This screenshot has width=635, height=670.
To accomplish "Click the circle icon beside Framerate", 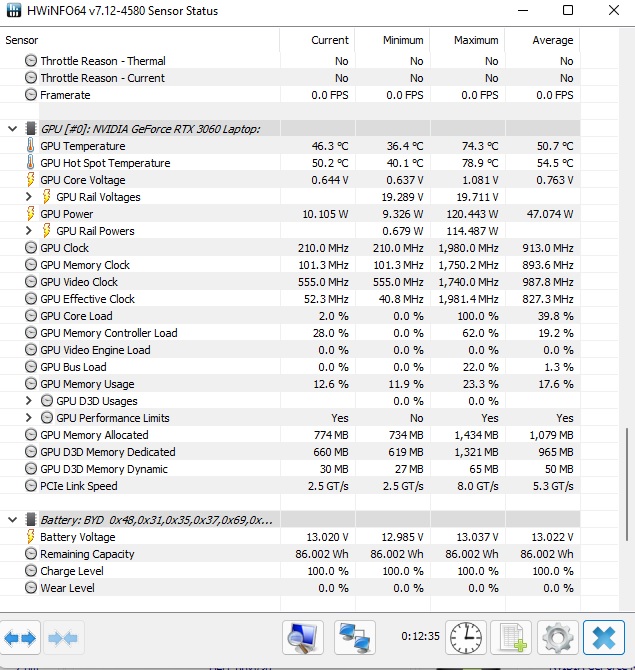I will pos(31,95).
